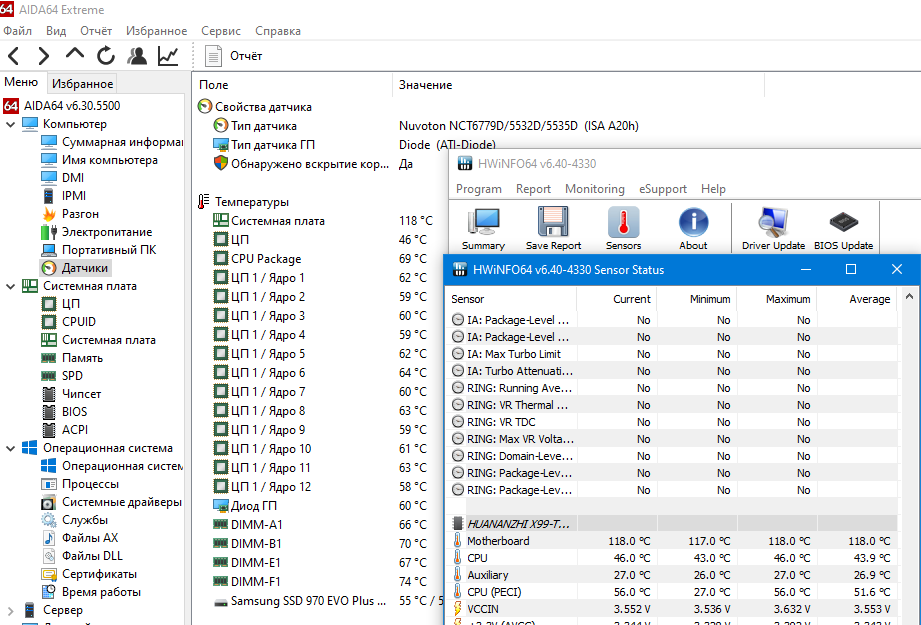921x625 pixels.
Task: Collapse the Операционная система tree node
Action: pyautogui.click(x=10, y=448)
